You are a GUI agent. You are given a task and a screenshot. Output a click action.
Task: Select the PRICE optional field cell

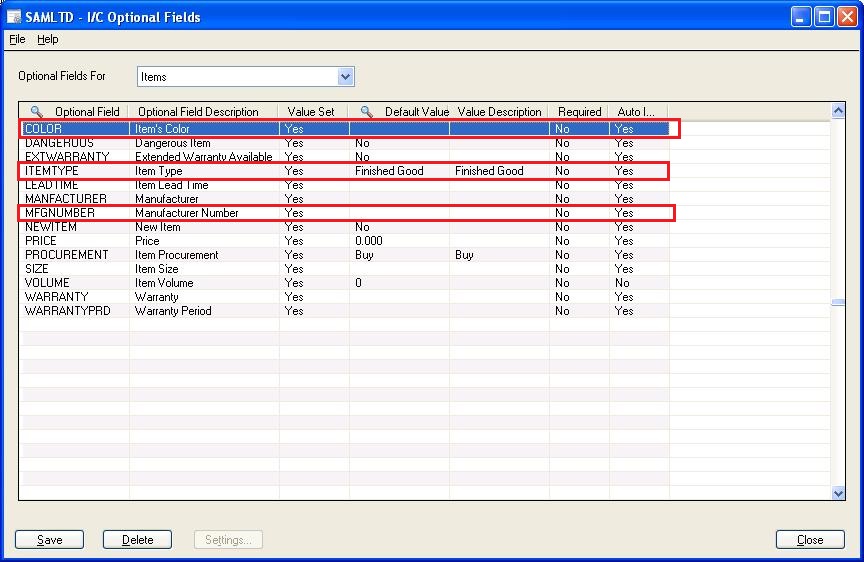74,241
